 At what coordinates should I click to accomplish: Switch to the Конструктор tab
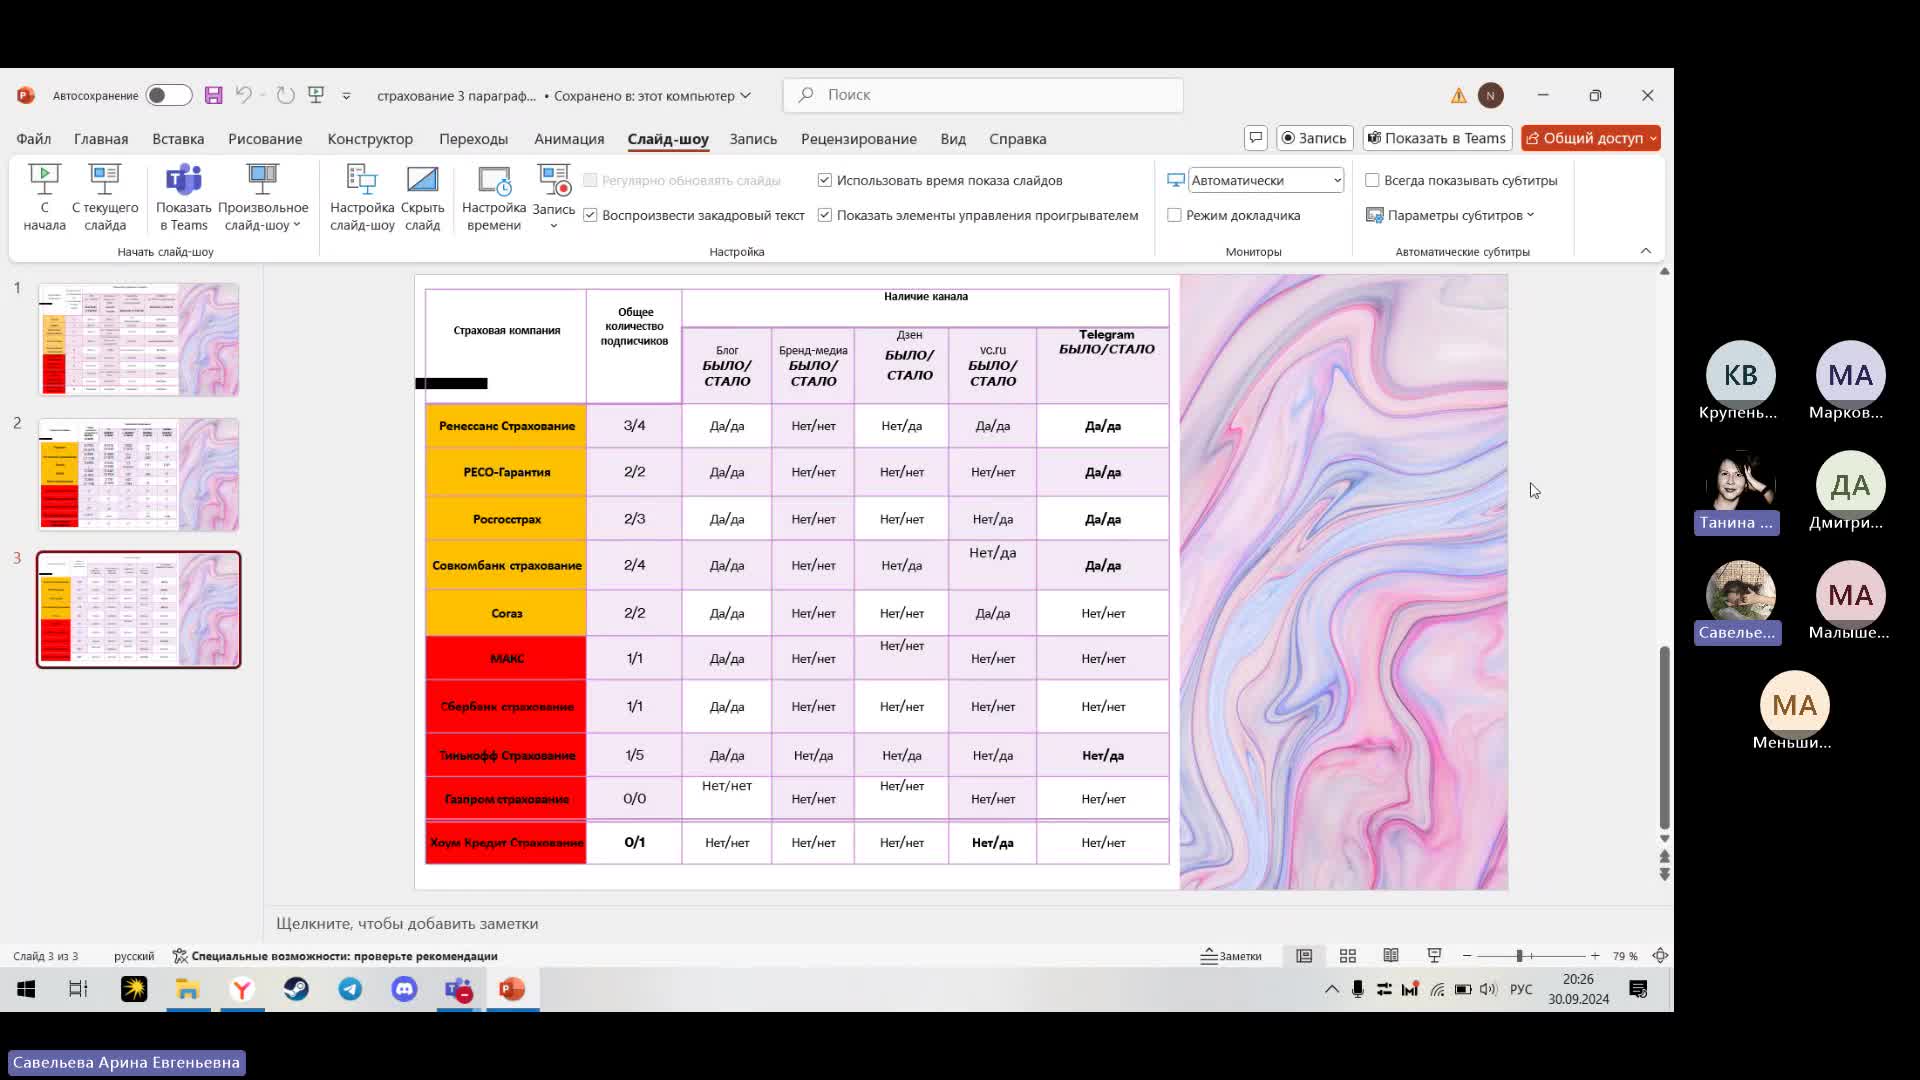point(370,139)
